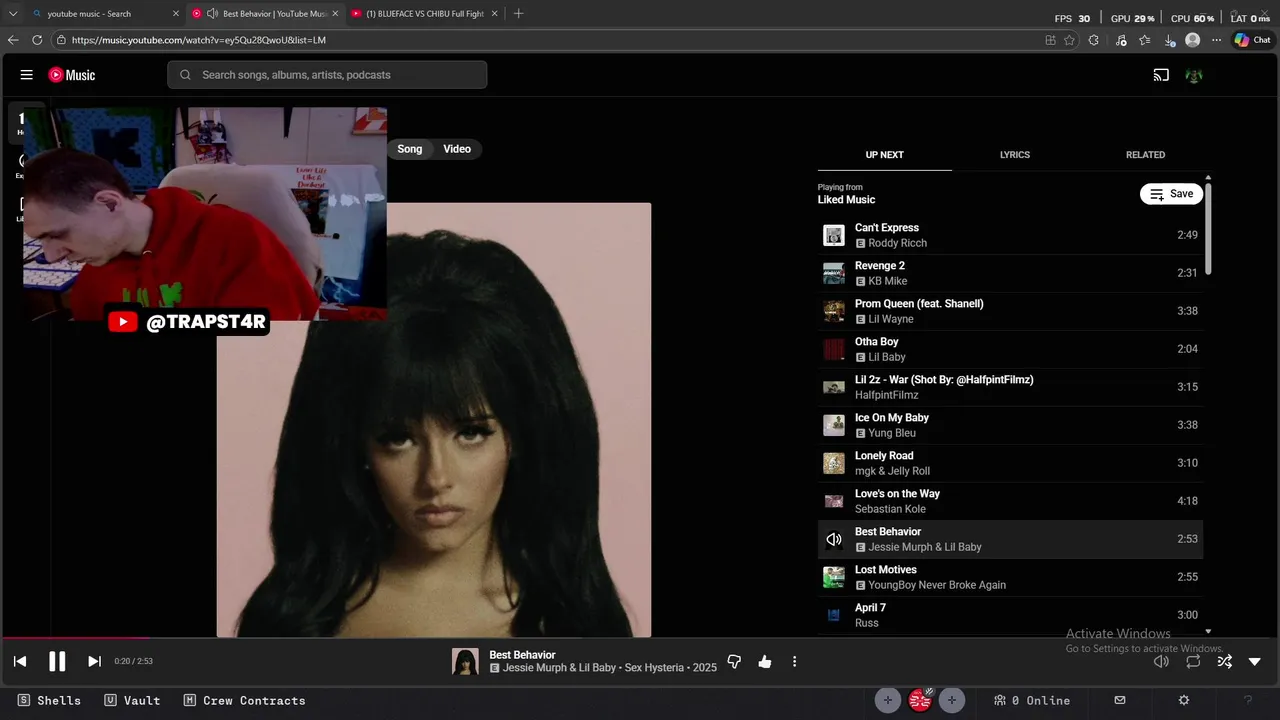Open the Jessie Murph & Lil Baby artist link
1280x720 pixels.
click(559, 668)
